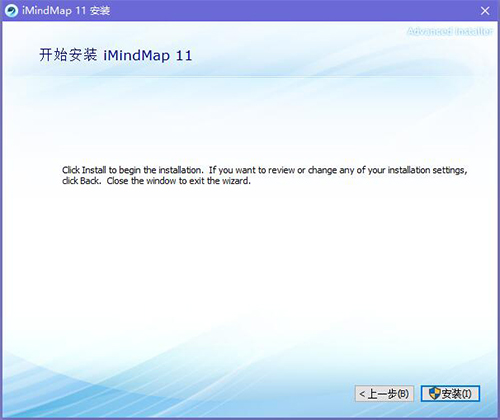The height and width of the screenshot is (420, 500).
Task: Click the 'Click Install to begin the installation' text
Action: coord(133,170)
